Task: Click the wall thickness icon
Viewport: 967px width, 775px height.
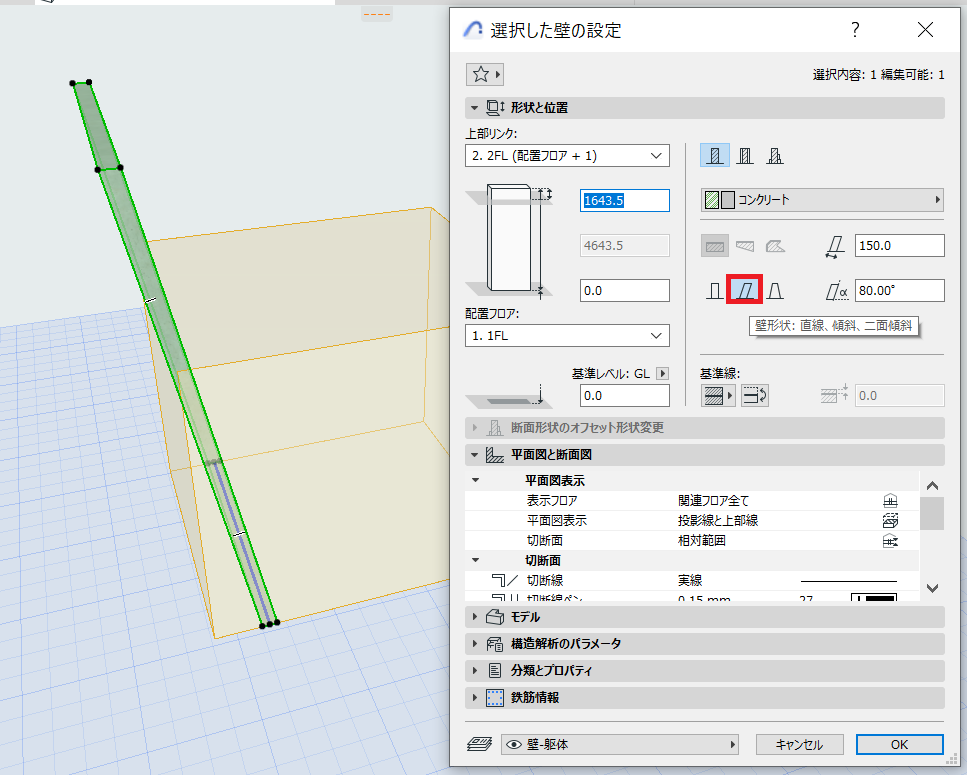Action: (835, 246)
